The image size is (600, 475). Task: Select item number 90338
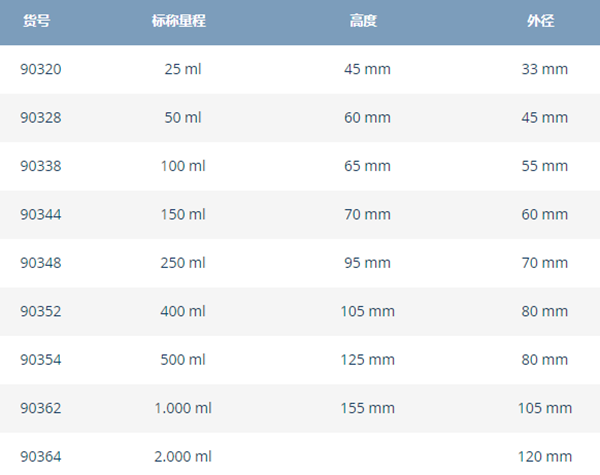41,166
